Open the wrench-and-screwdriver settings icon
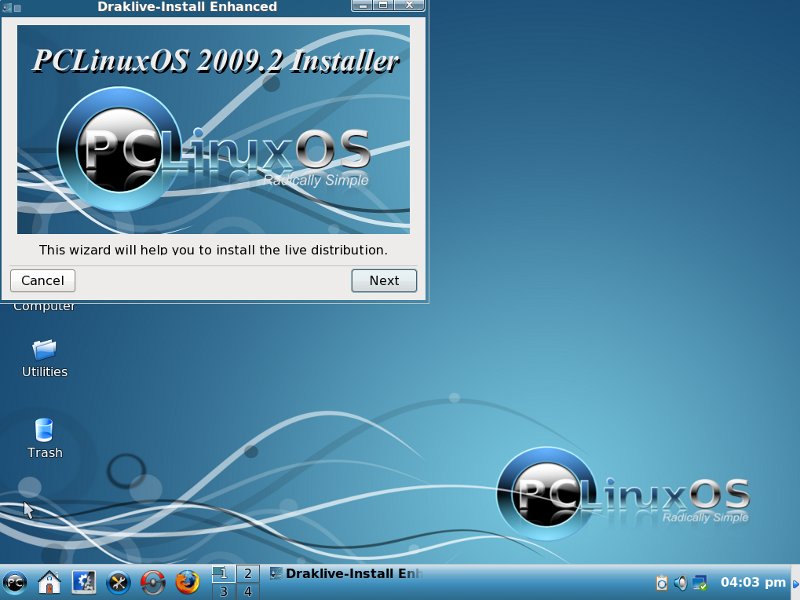 (118, 582)
